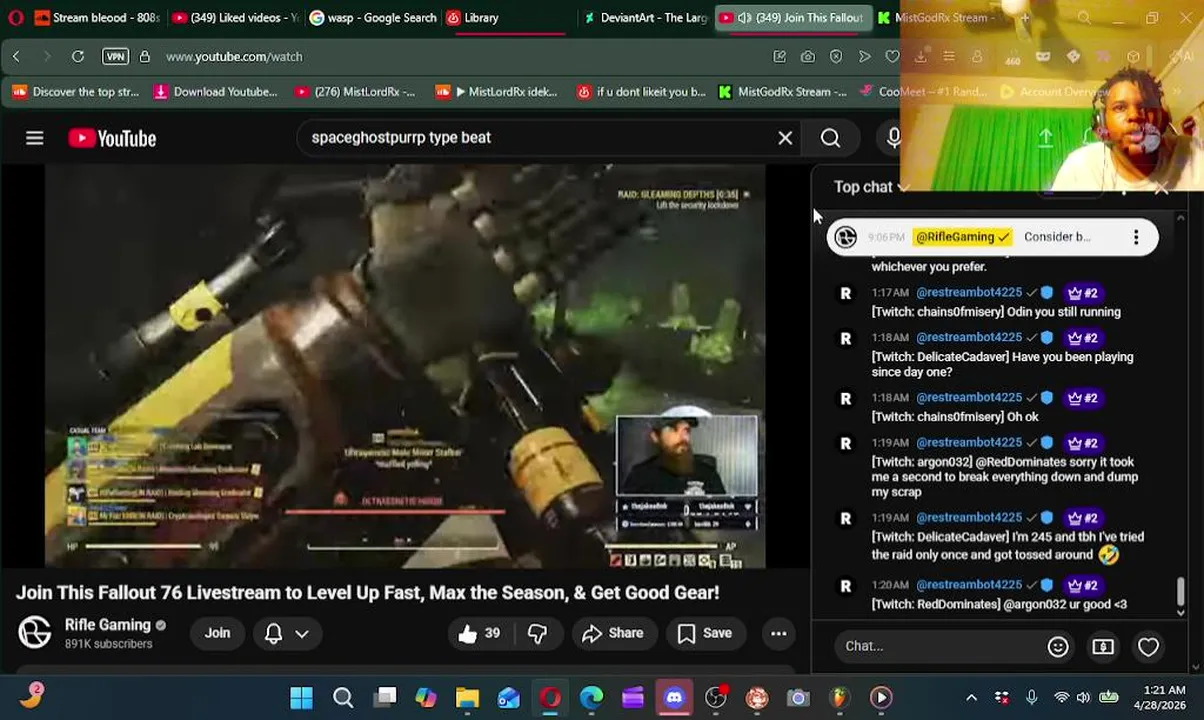1204x720 pixels.
Task: Switch to Library tab
Action: 508,18
